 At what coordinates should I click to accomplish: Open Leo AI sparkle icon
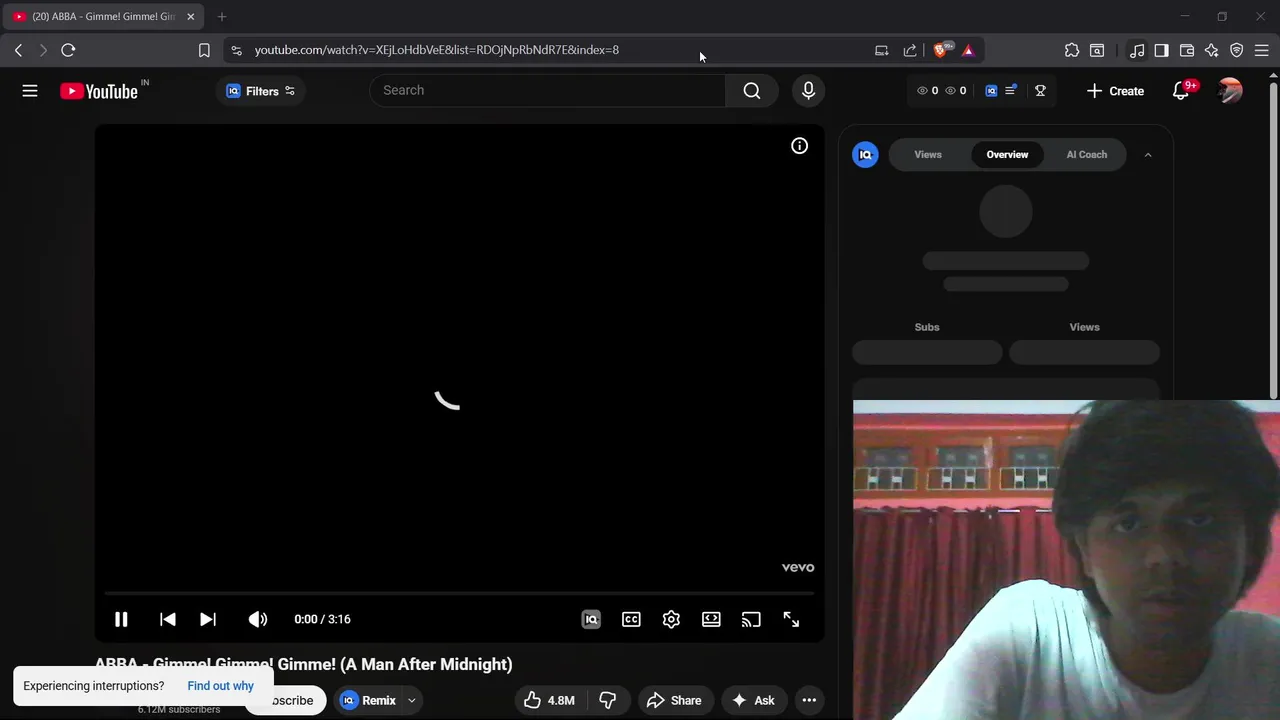pyautogui.click(x=1212, y=50)
